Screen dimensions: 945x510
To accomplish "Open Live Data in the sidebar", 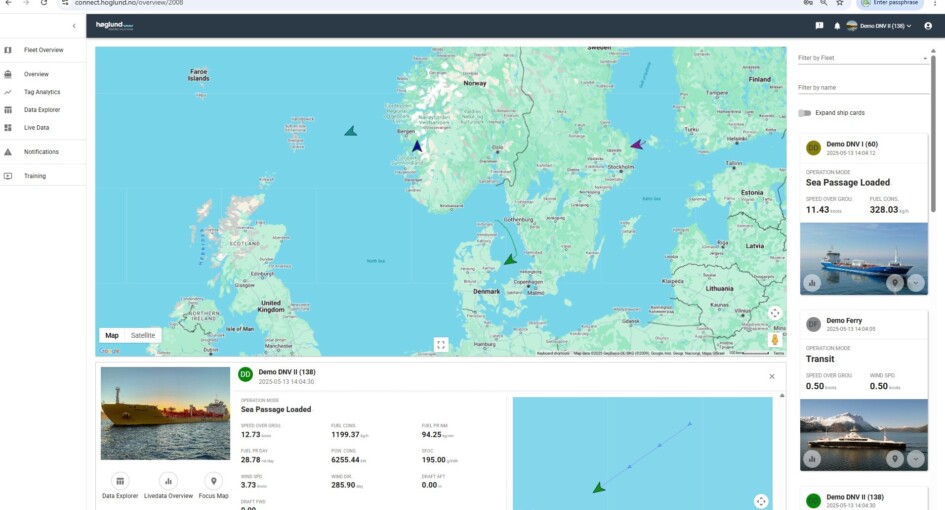I will coord(36,128).
